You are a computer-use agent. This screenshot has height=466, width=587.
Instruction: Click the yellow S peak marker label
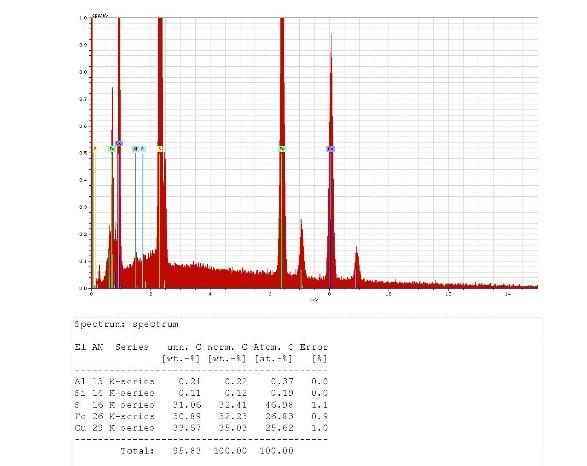[160, 149]
